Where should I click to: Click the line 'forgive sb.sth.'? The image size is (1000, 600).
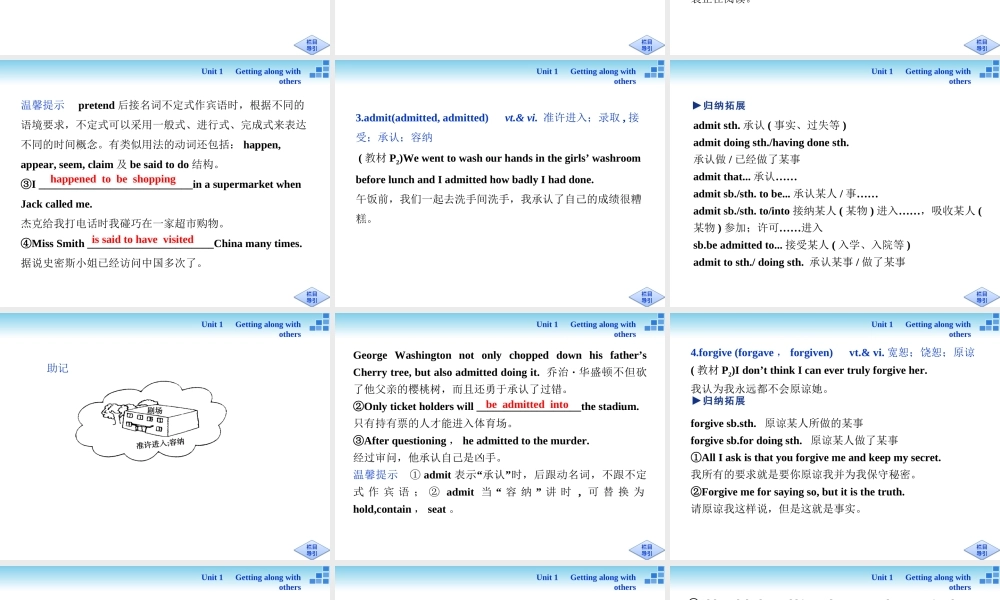(x=777, y=423)
